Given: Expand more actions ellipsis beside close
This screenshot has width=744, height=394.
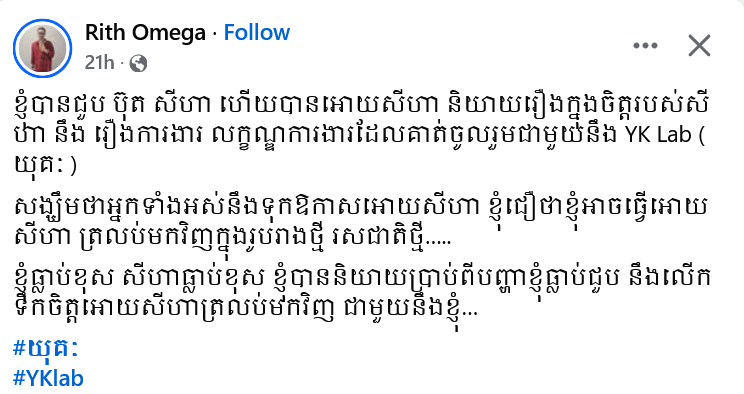Looking at the screenshot, I should (645, 46).
